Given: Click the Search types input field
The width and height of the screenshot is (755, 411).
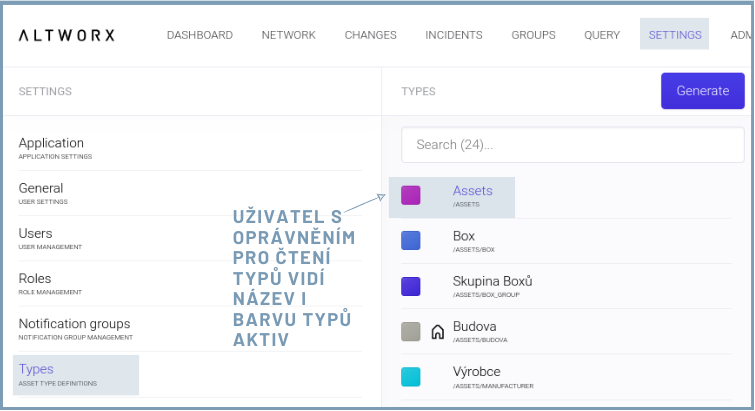Looking at the screenshot, I should tap(572, 144).
